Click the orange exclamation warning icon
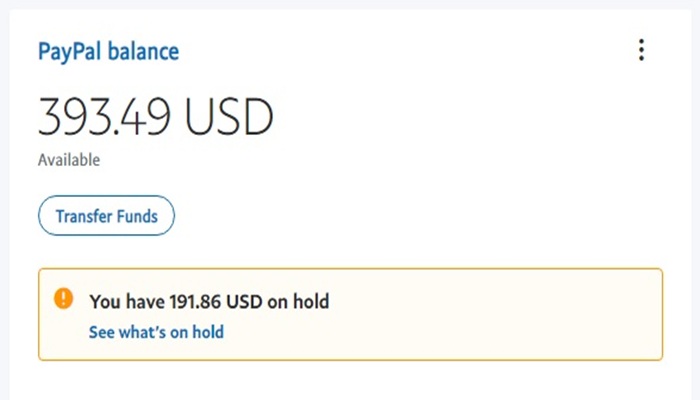Viewport: 700px width, 400px height. (64, 298)
